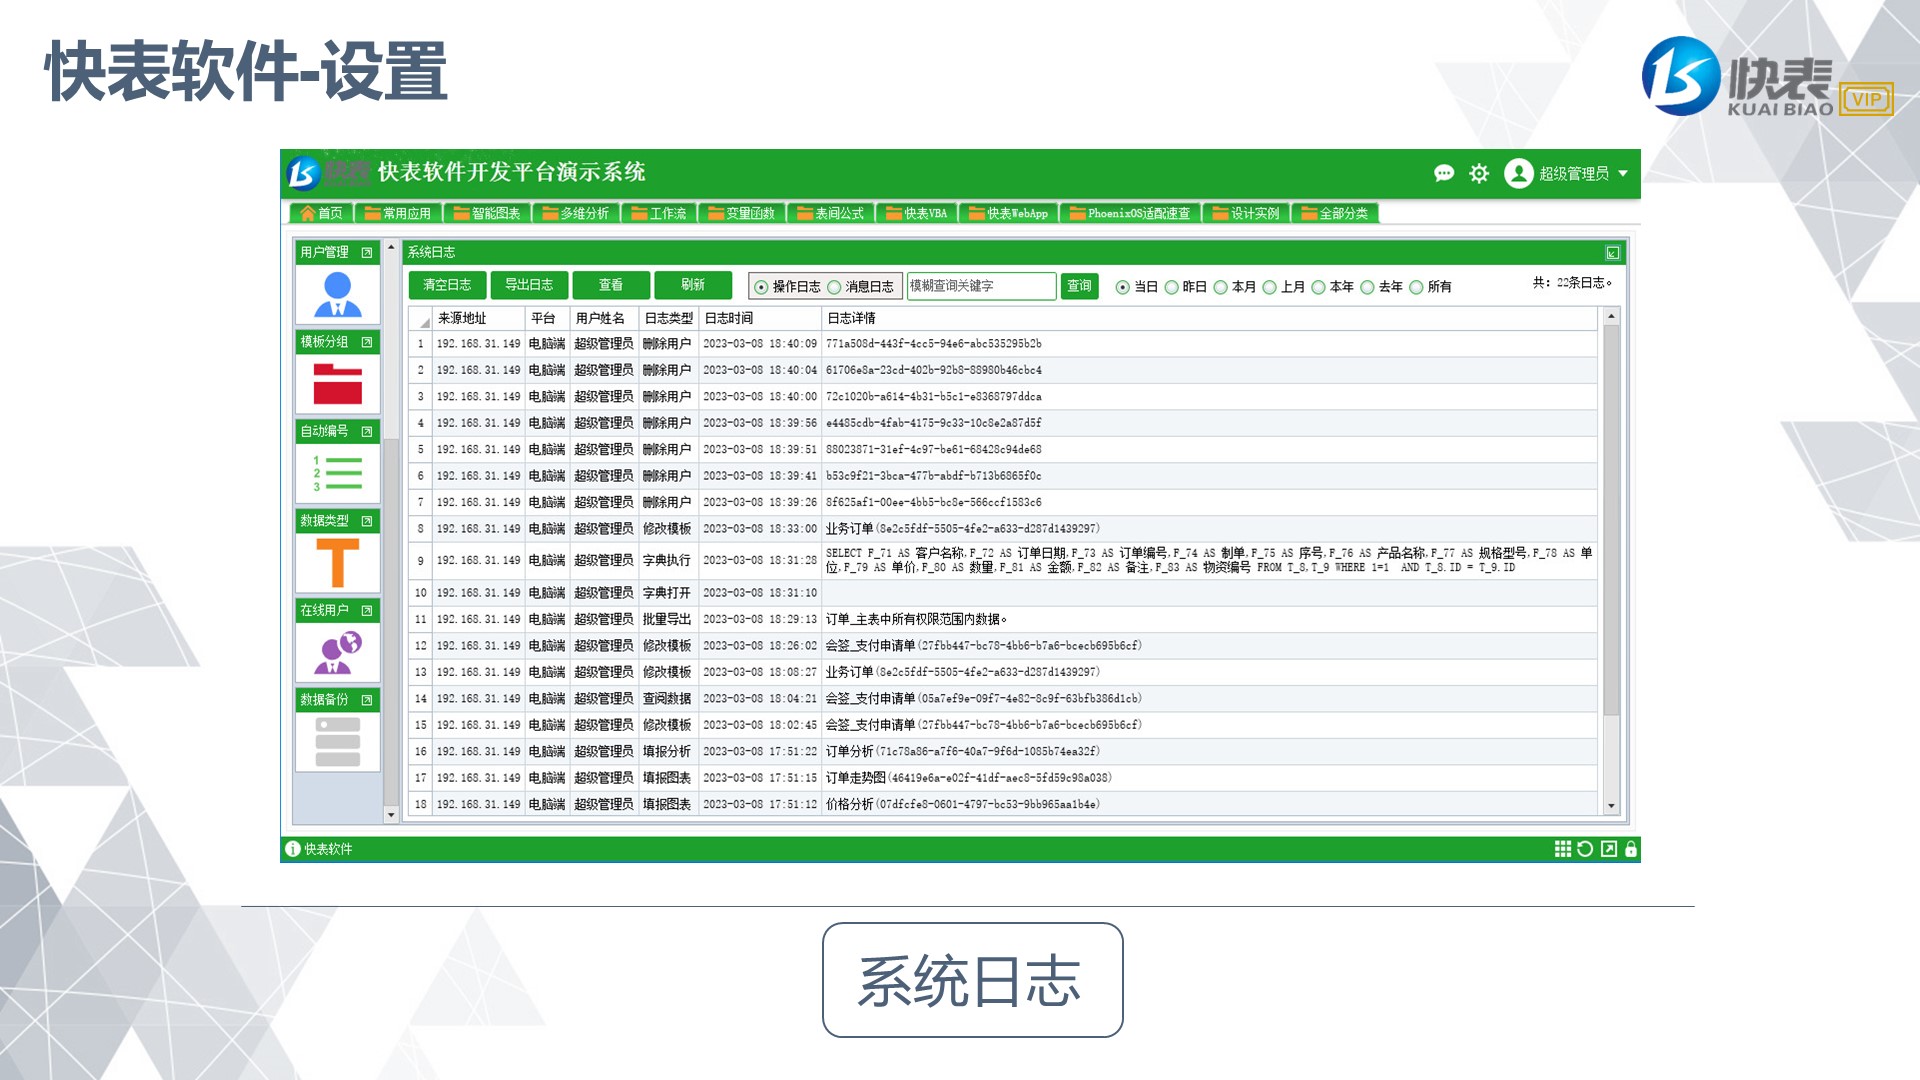Open the 变量函数 tab
The image size is (1920, 1080).
pos(742,213)
